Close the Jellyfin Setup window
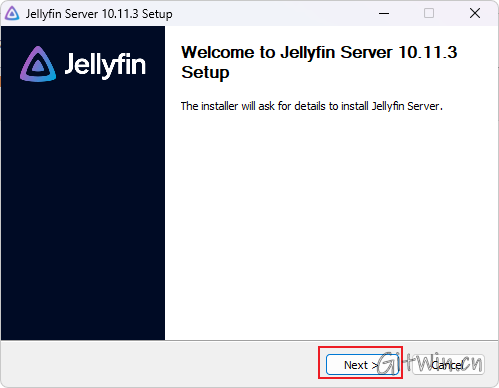 pos(475,14)
